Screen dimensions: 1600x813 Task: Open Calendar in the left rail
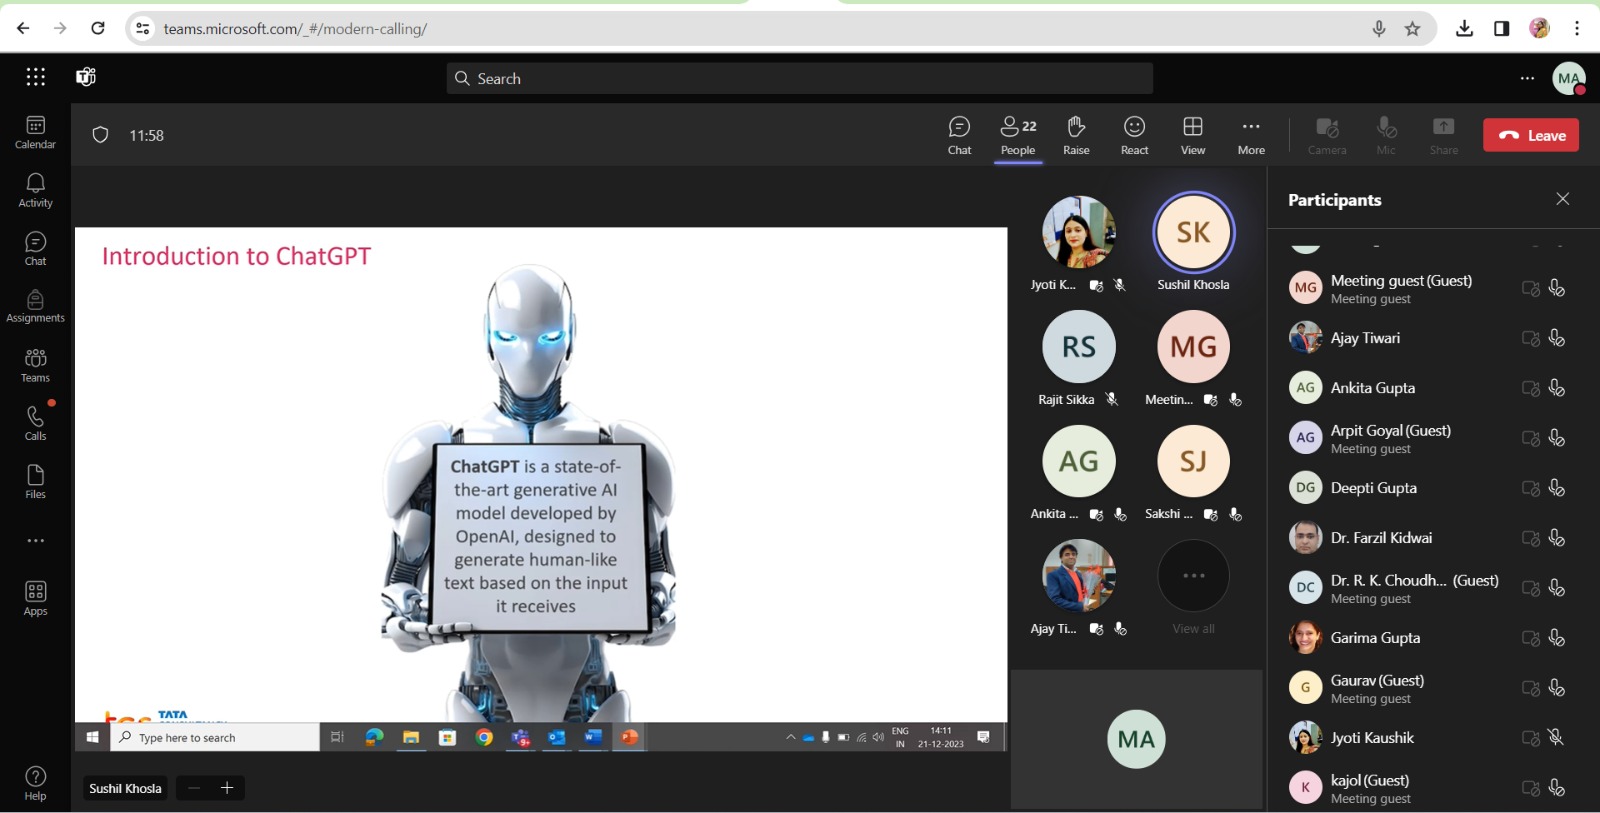tap(35, 132)
